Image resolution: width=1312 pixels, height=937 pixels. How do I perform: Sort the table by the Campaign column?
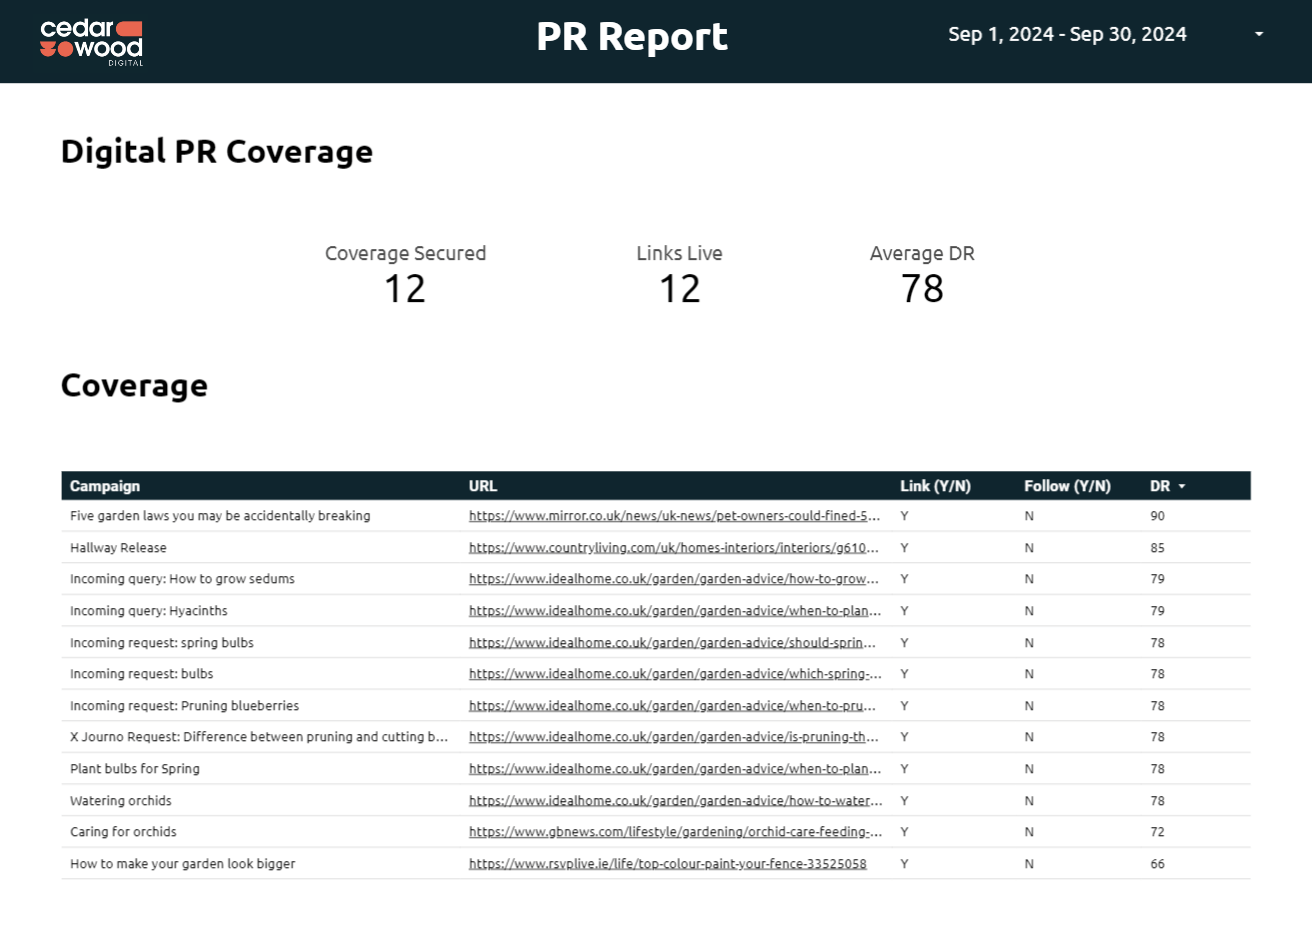(x=105, y=486)
